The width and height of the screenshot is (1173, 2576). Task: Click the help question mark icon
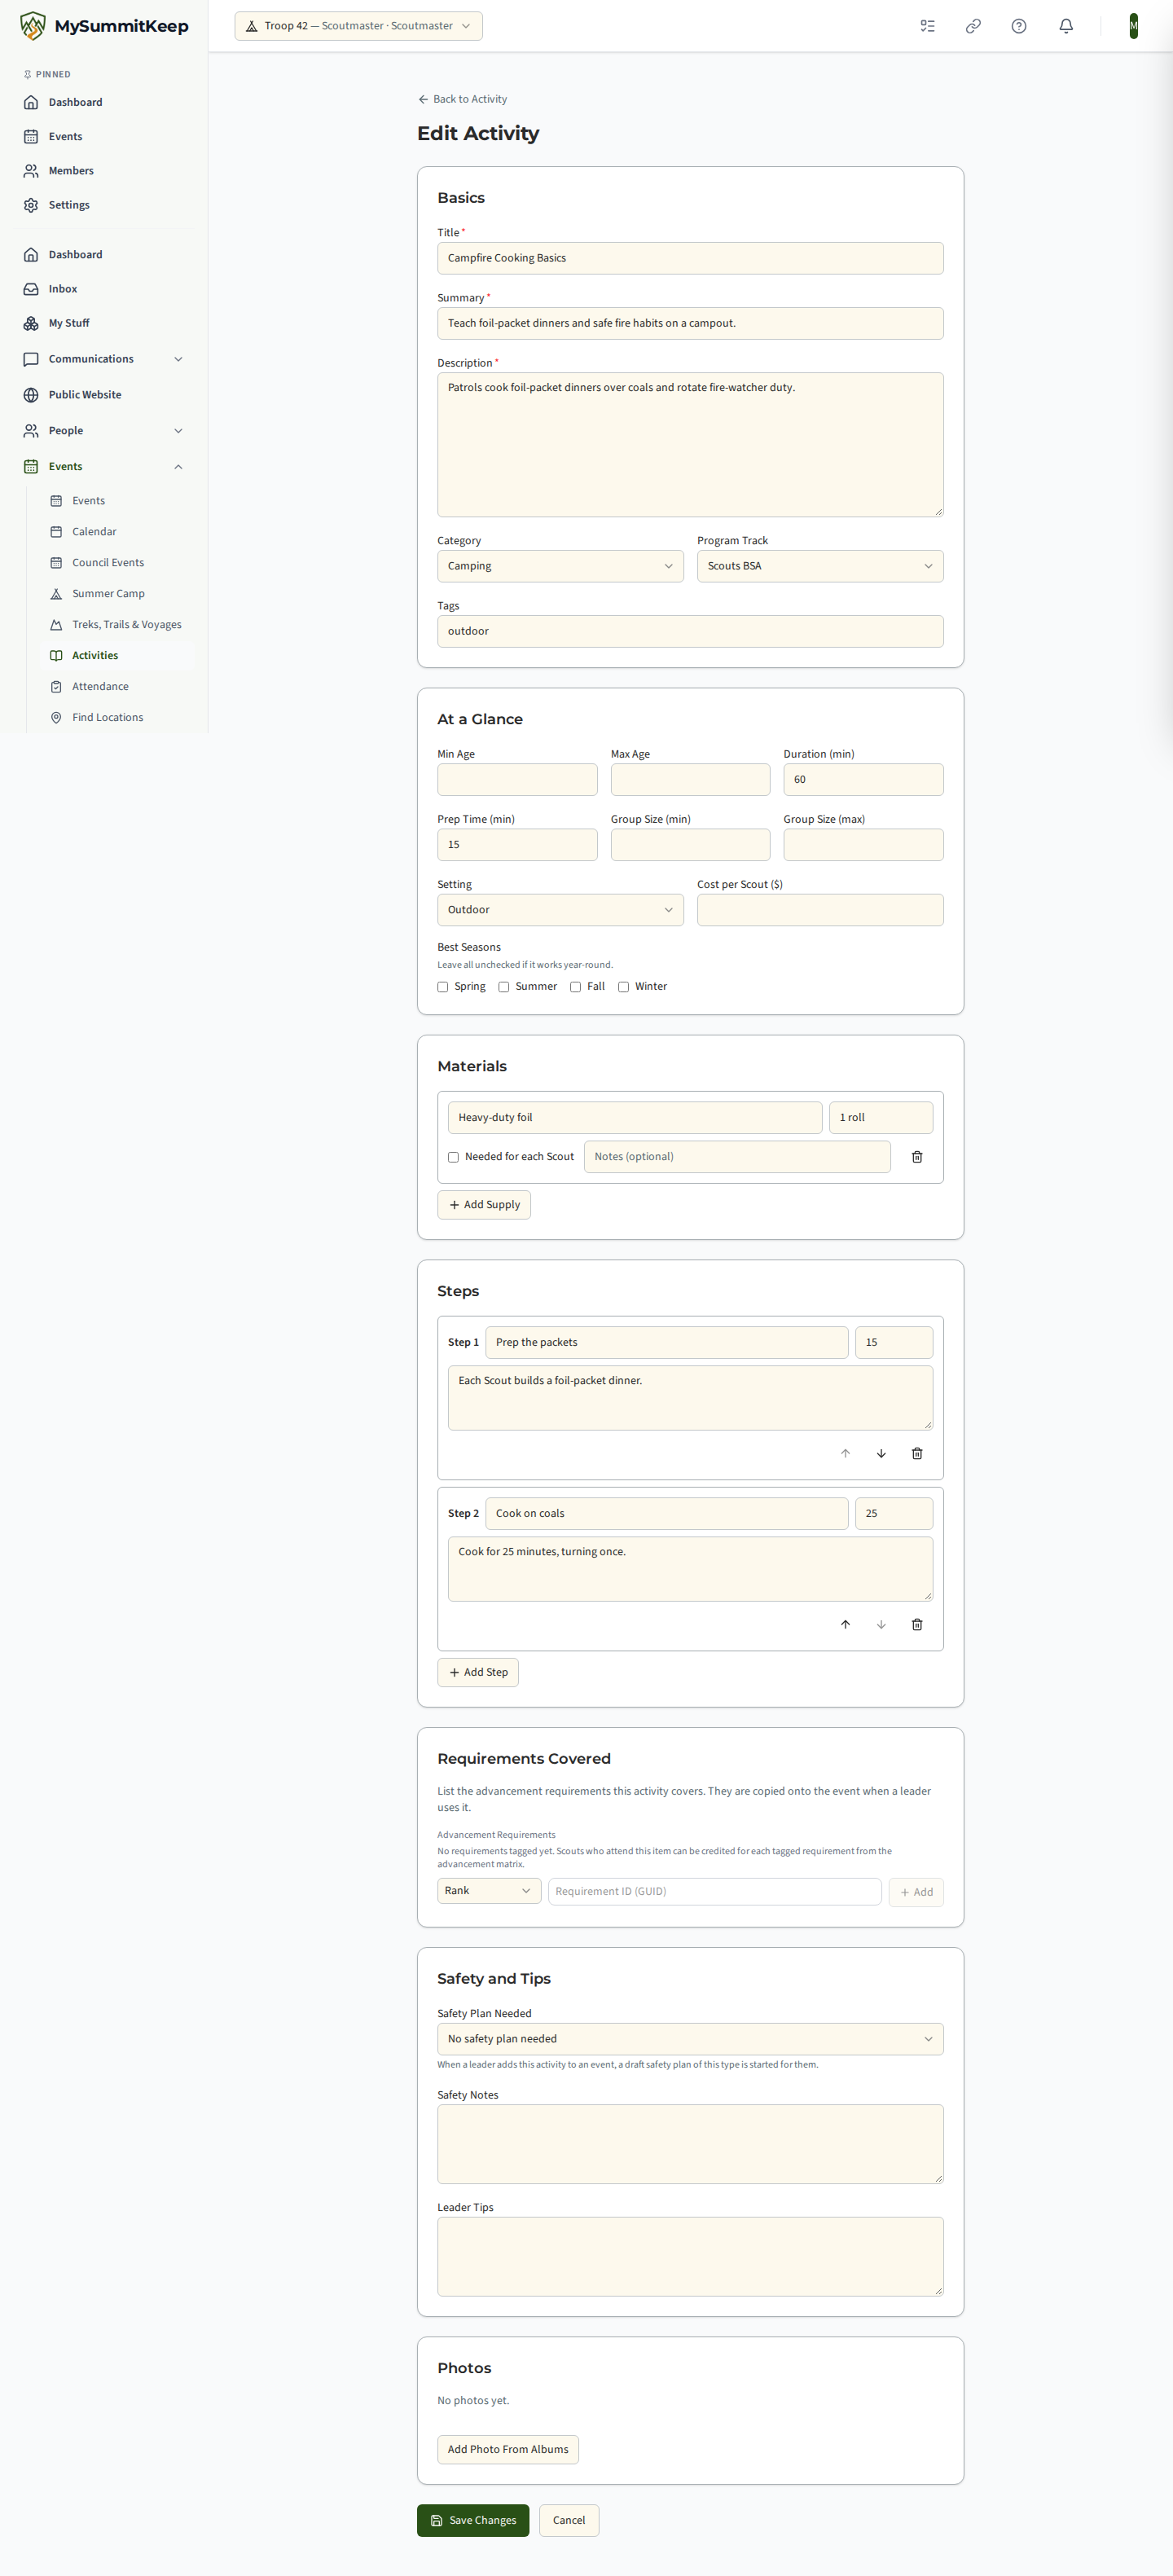click(1019, 26)
